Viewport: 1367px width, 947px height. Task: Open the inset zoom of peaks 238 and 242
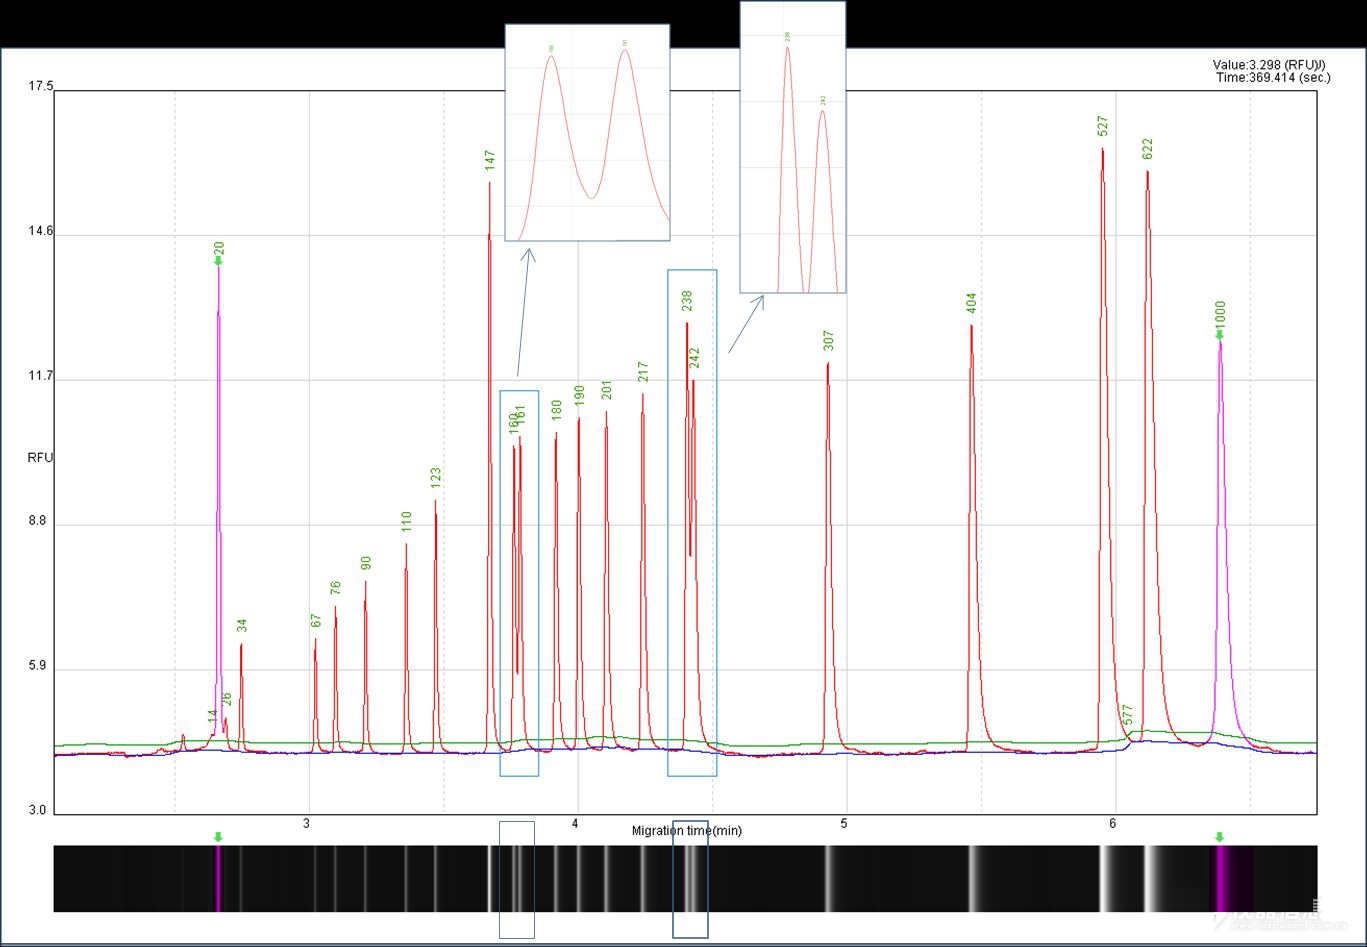point(793,147)
